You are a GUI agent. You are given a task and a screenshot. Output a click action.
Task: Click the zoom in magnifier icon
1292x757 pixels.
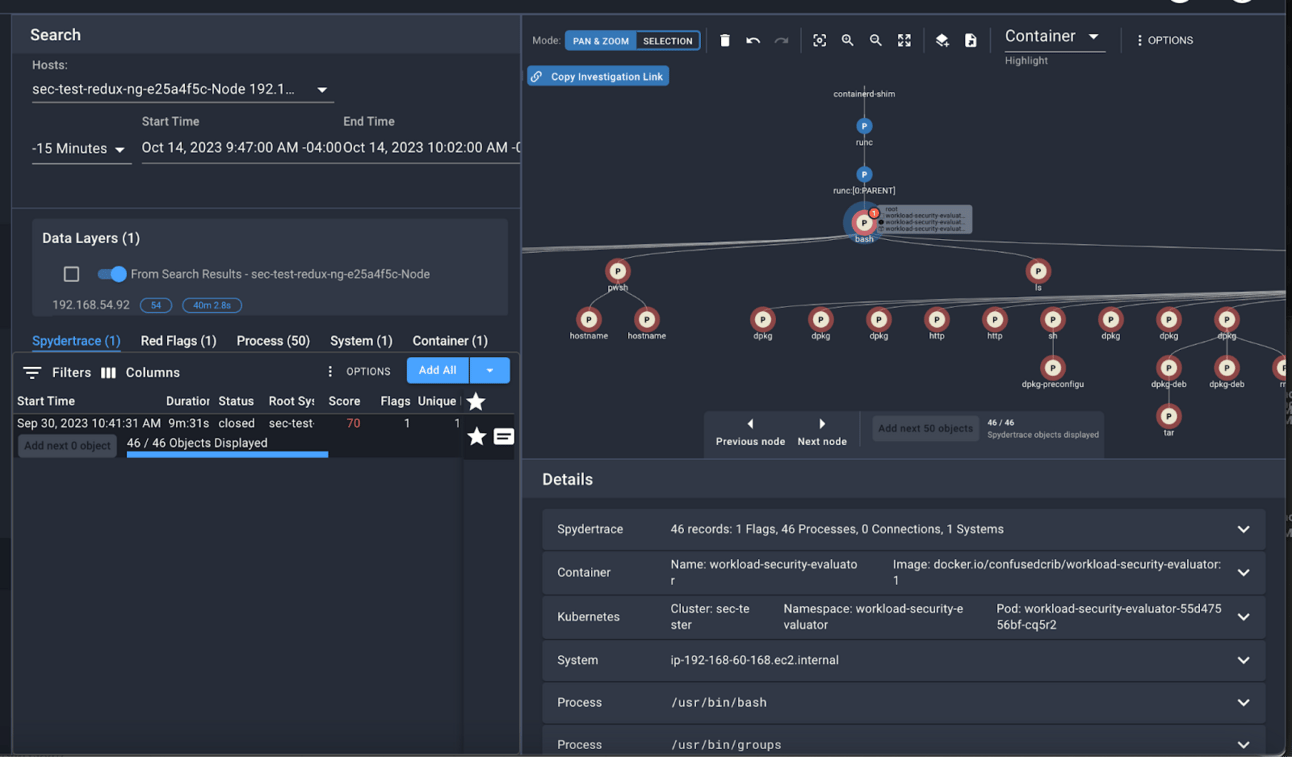pyautogui.click(x=848, y=41)
